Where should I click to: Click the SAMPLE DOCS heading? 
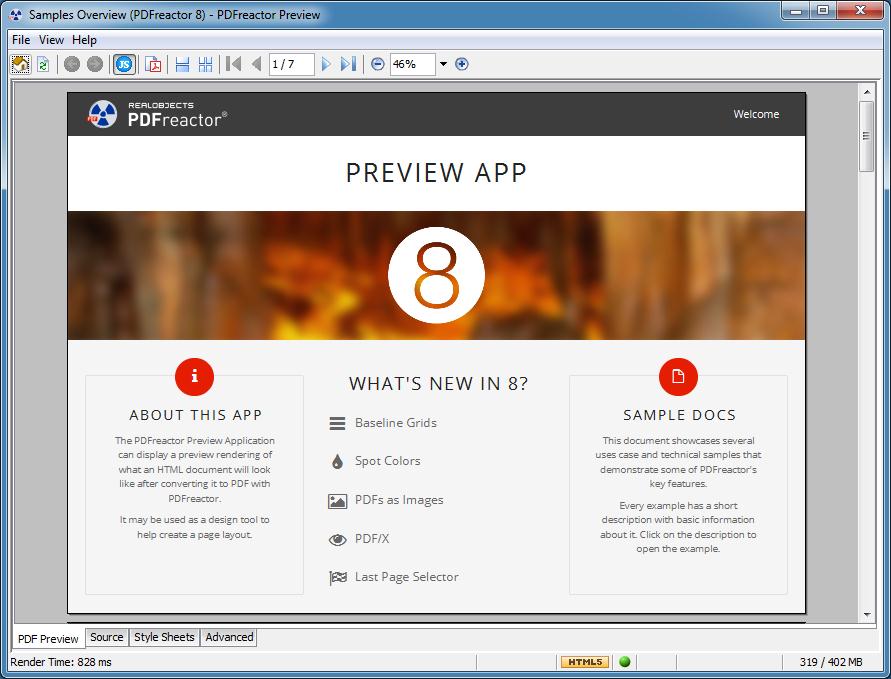pos(679,415)
